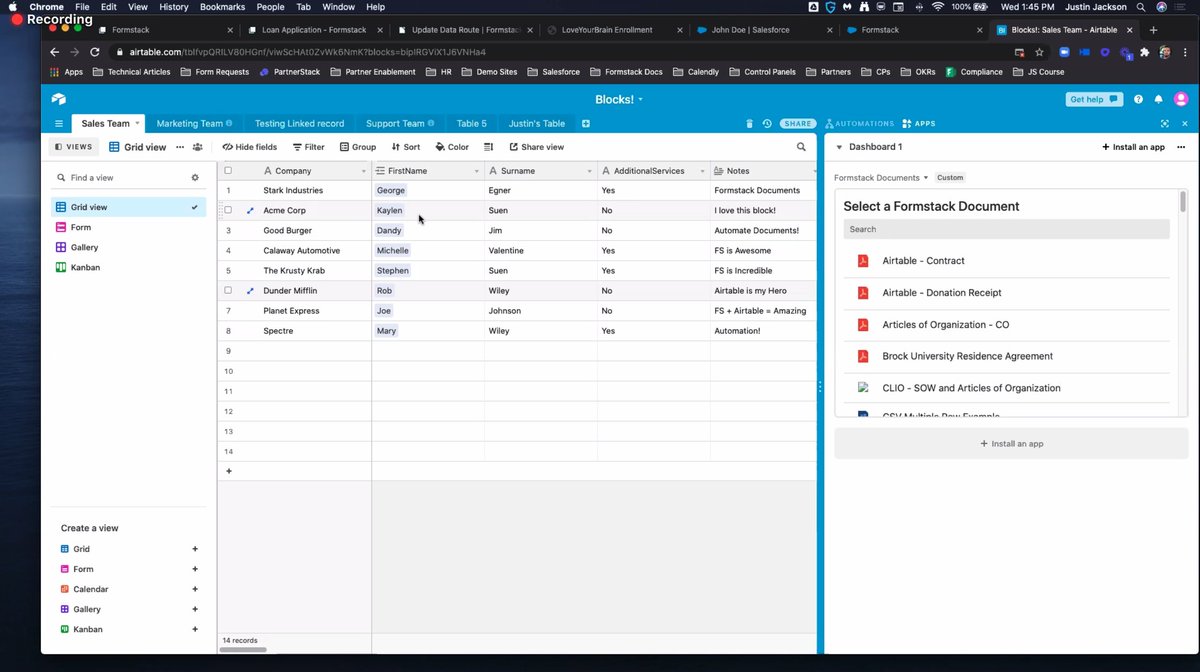Collapse the Dashboard 1 section

click(x=839, y=147)
